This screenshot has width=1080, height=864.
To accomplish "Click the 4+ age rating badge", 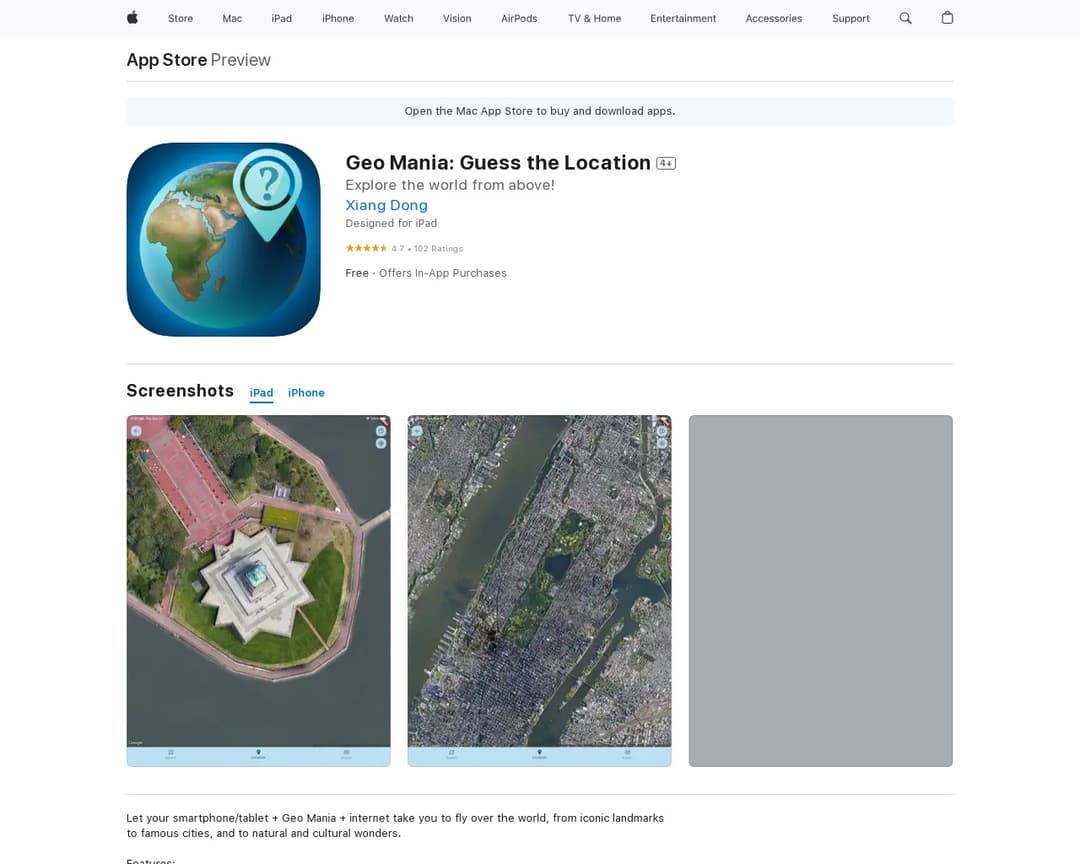I will 666,162.
